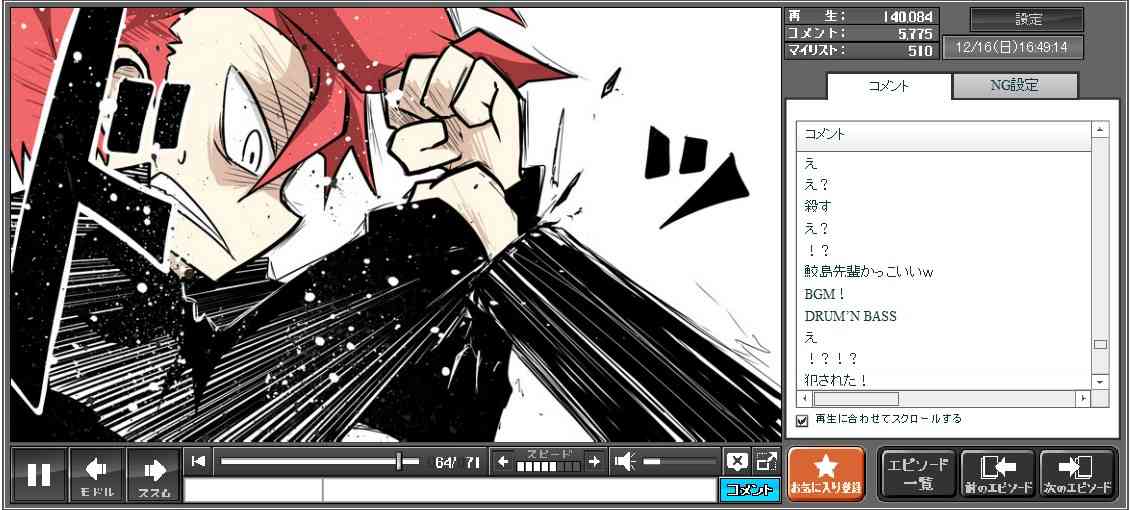Hide on-screen comments with the X bubble icon
This screenshot has height=510, width=1131.
[737, 461]
